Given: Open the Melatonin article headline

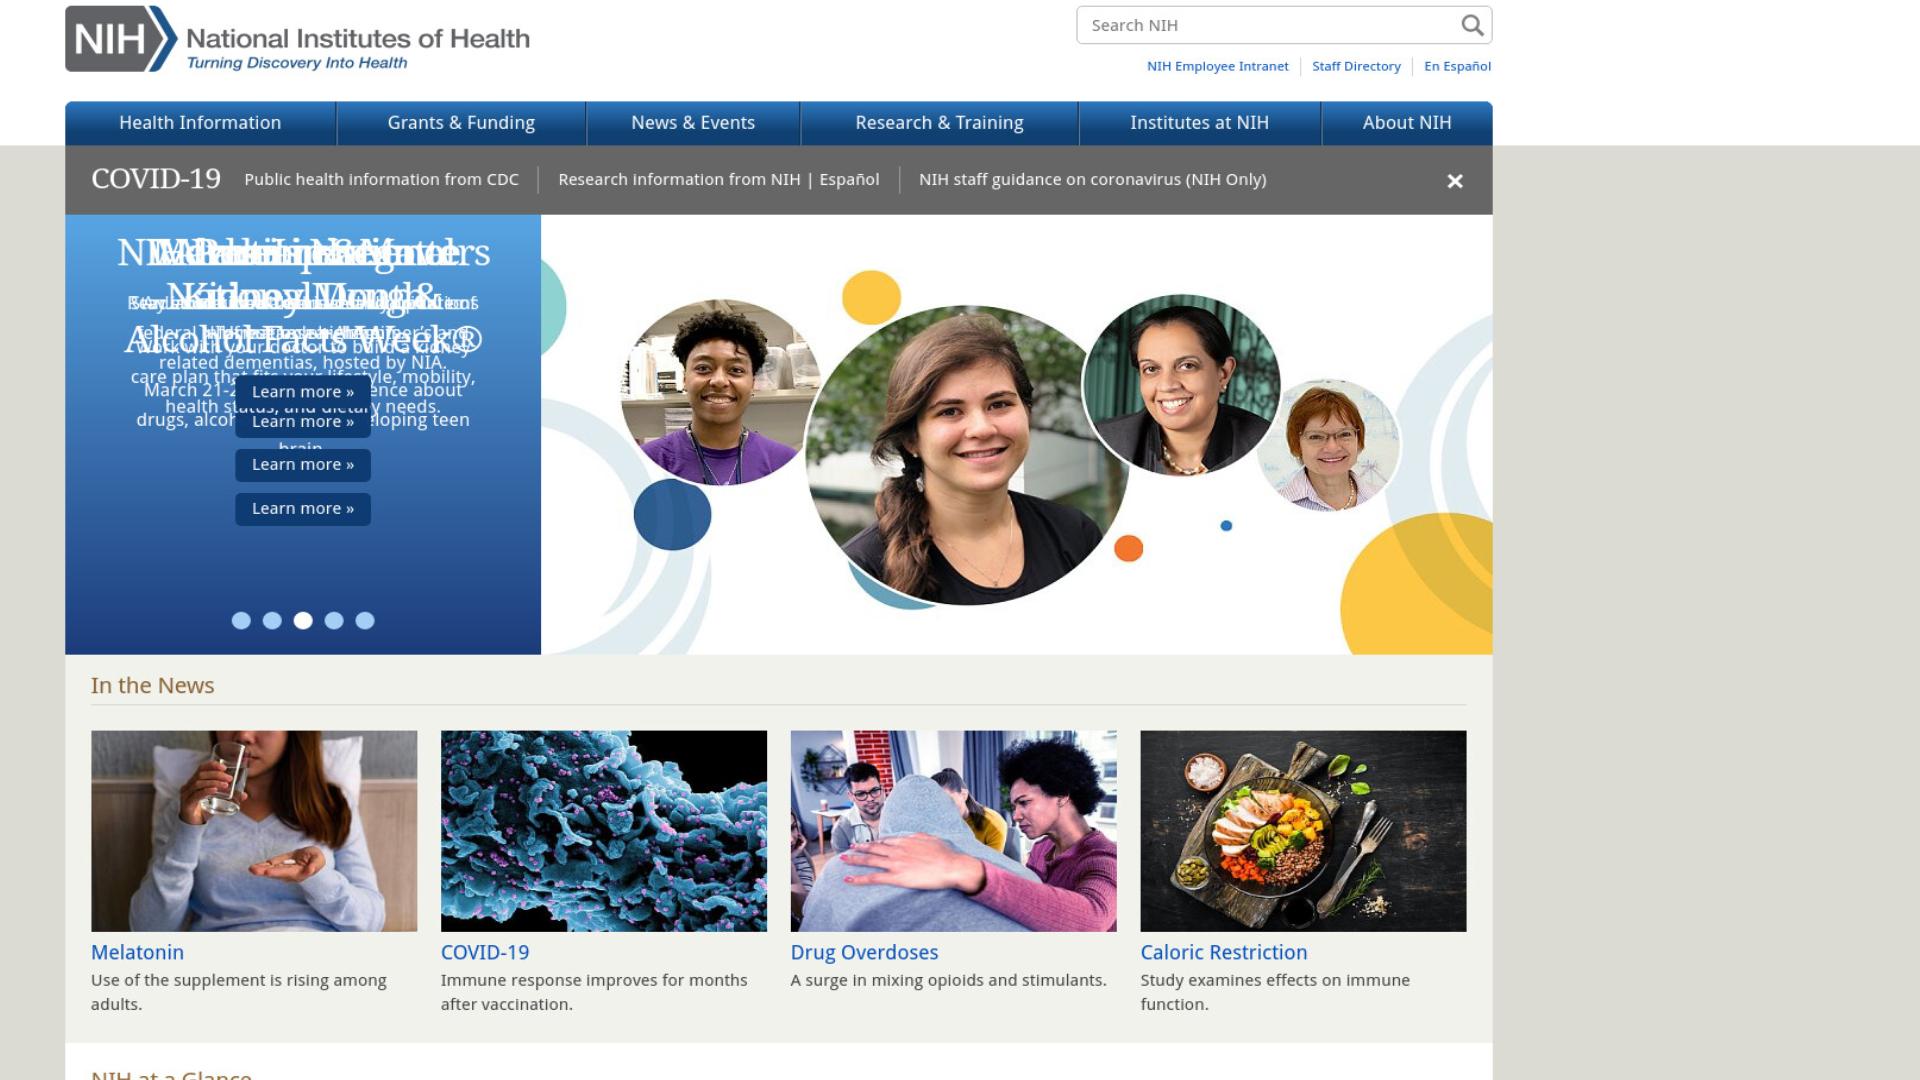Looking at the screenshot, I should 137,953.
